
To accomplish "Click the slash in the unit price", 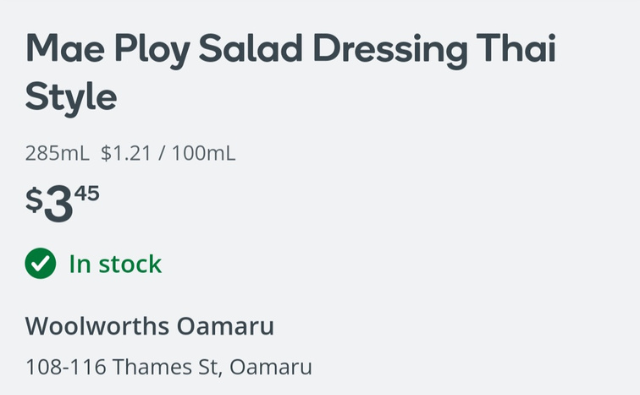I will point(162,153).
